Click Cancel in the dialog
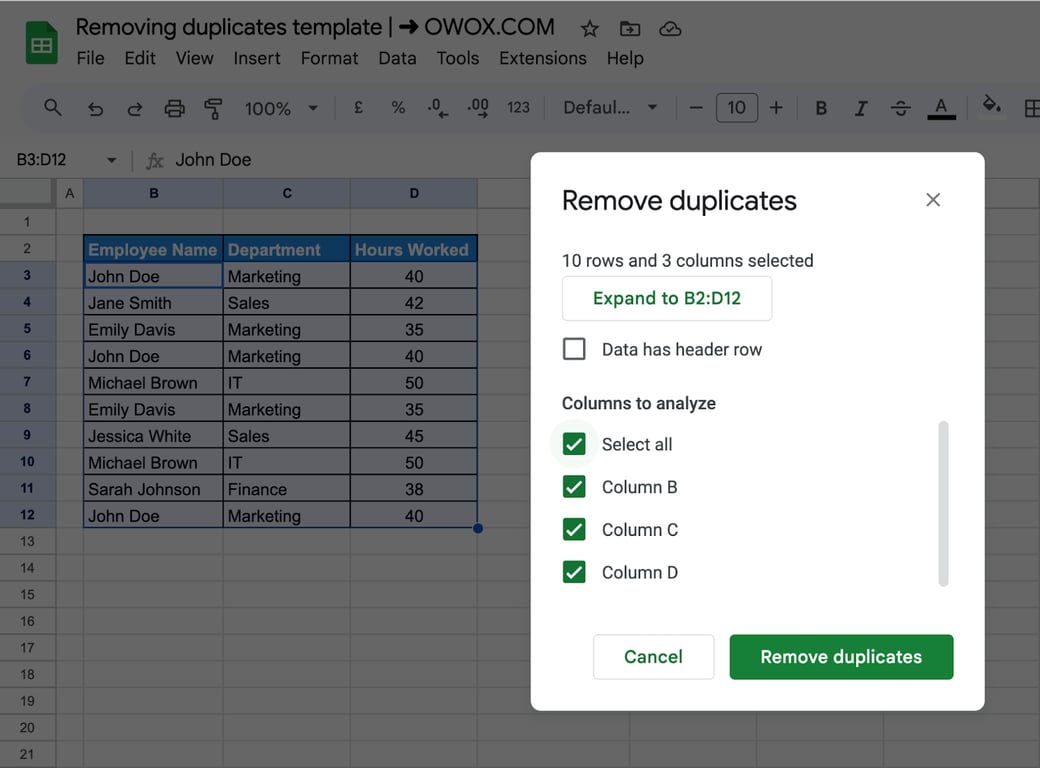The image size is (1040, 768). [653, 657]
